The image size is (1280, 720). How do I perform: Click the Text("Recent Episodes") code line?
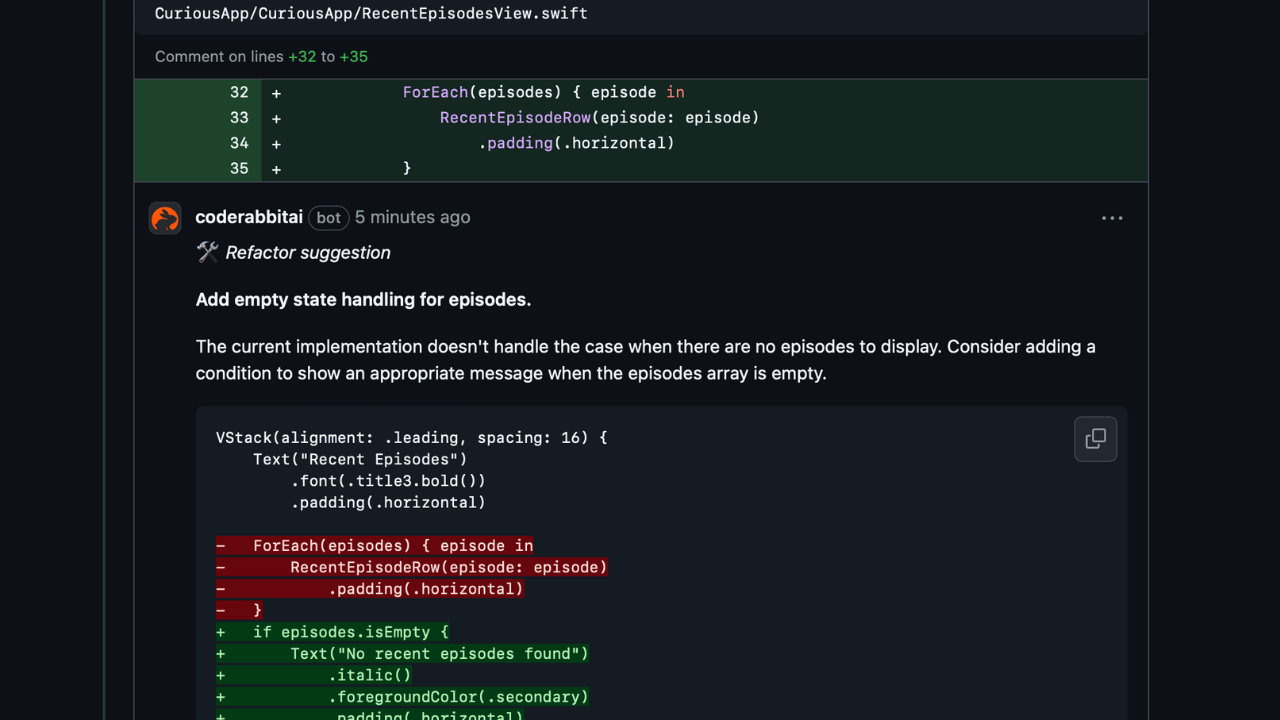(x=360, y=459)
